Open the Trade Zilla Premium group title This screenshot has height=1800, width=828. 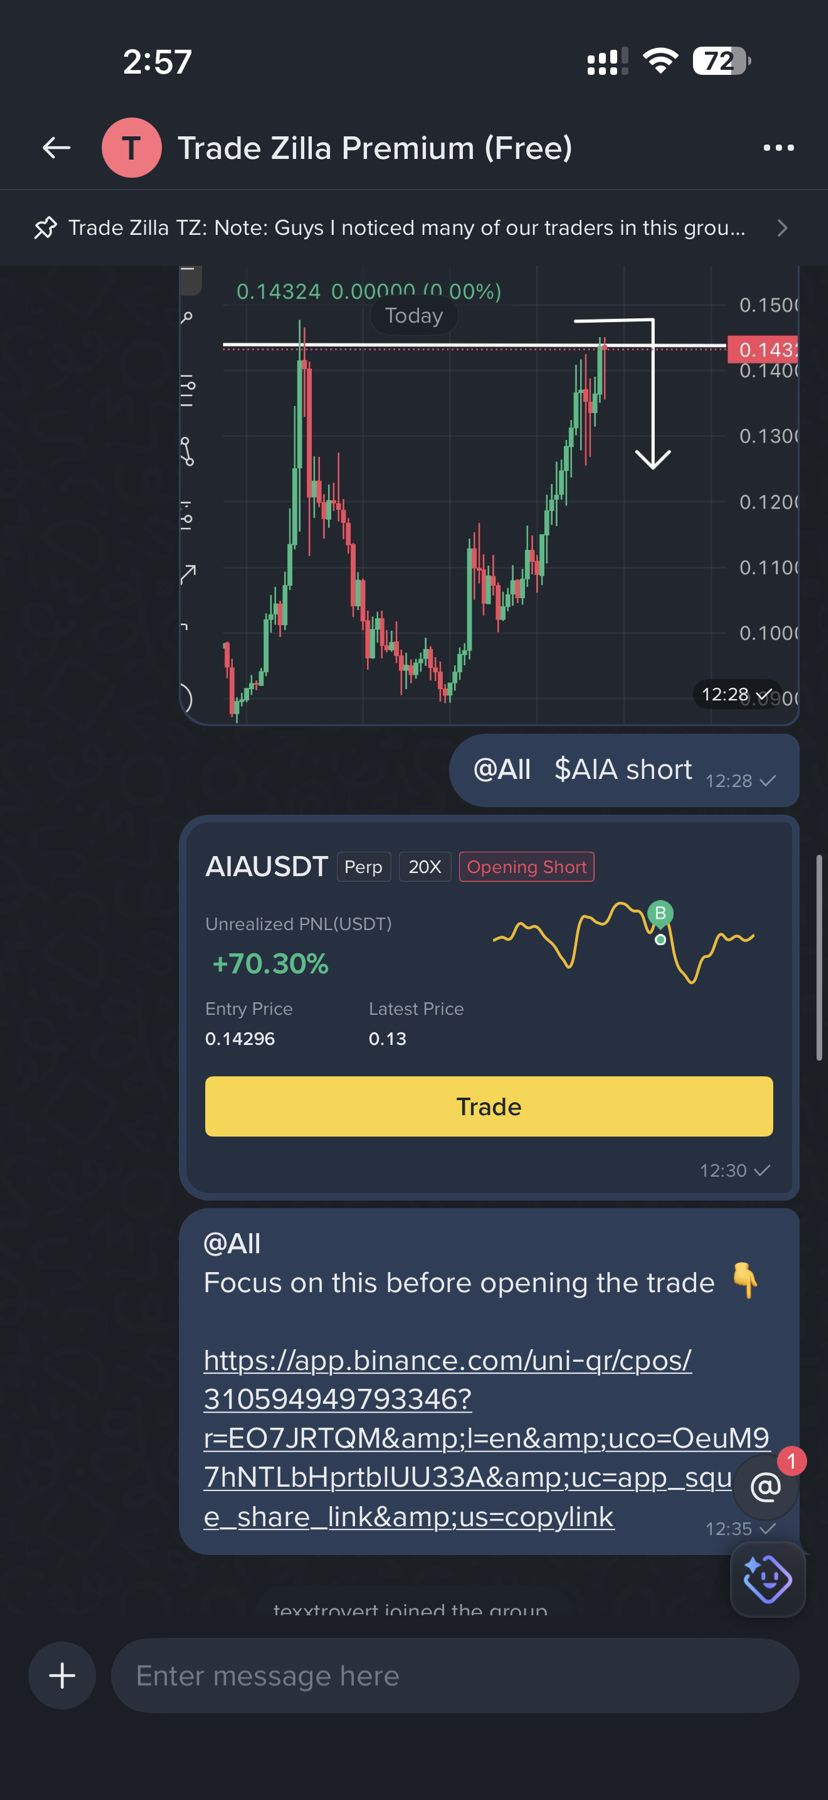[375, 148]
